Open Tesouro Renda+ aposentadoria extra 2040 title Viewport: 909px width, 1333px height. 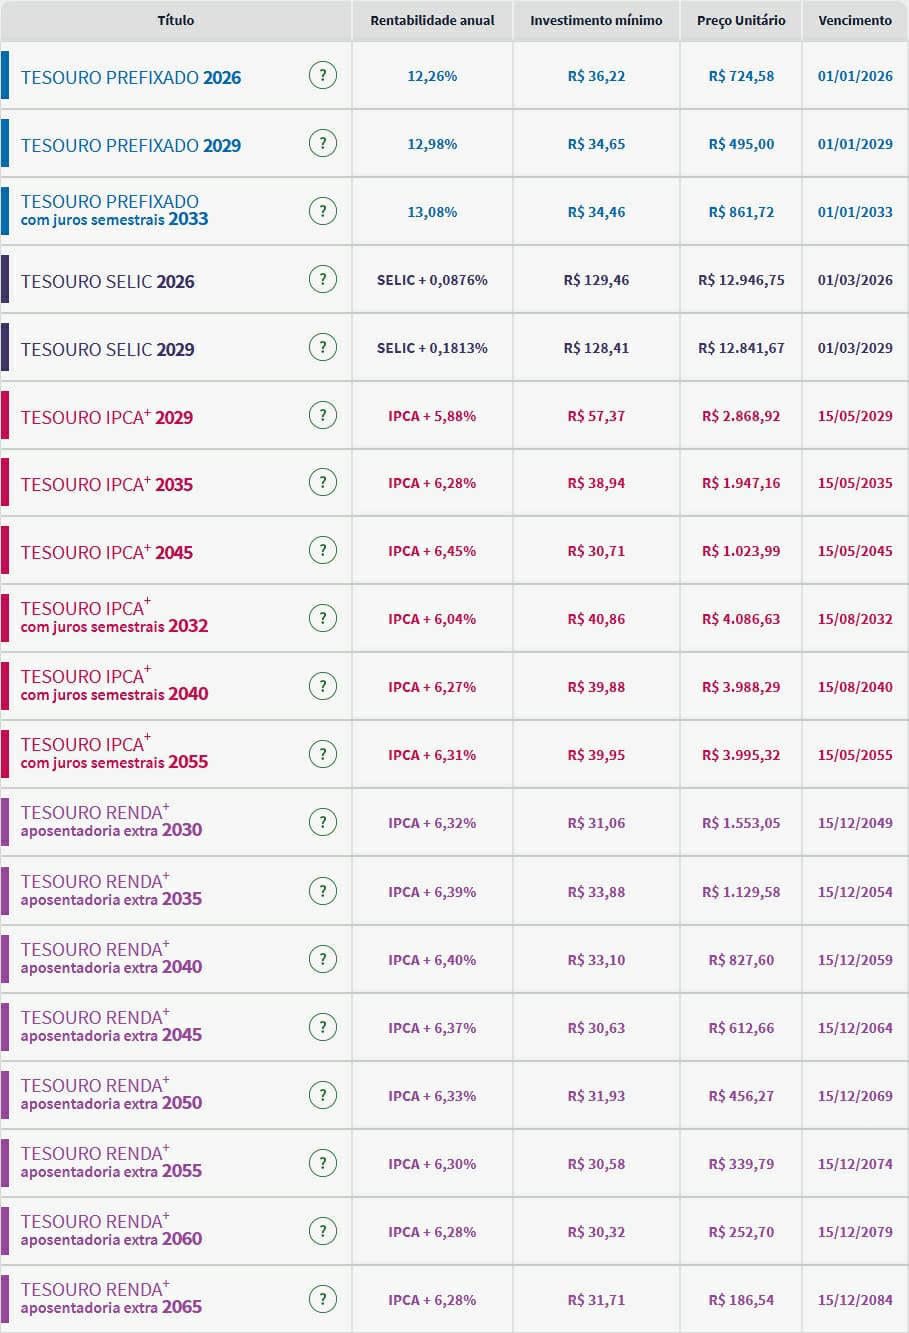click(x=111, y=958)
